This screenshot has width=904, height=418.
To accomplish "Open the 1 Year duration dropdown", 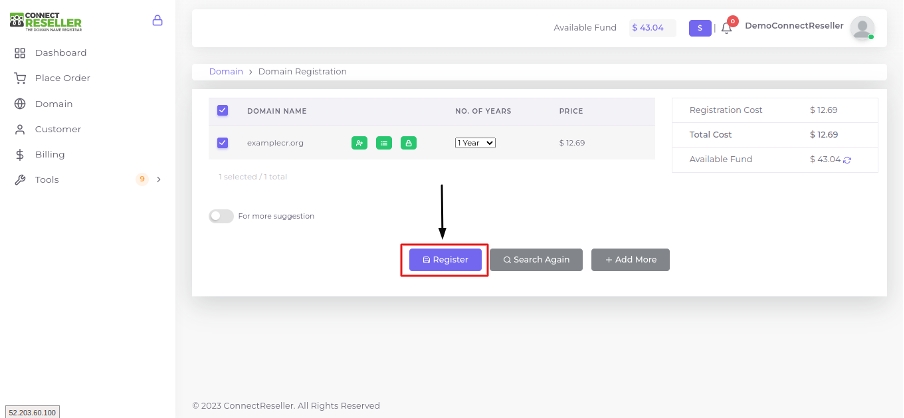I will (x=476, y=142).
